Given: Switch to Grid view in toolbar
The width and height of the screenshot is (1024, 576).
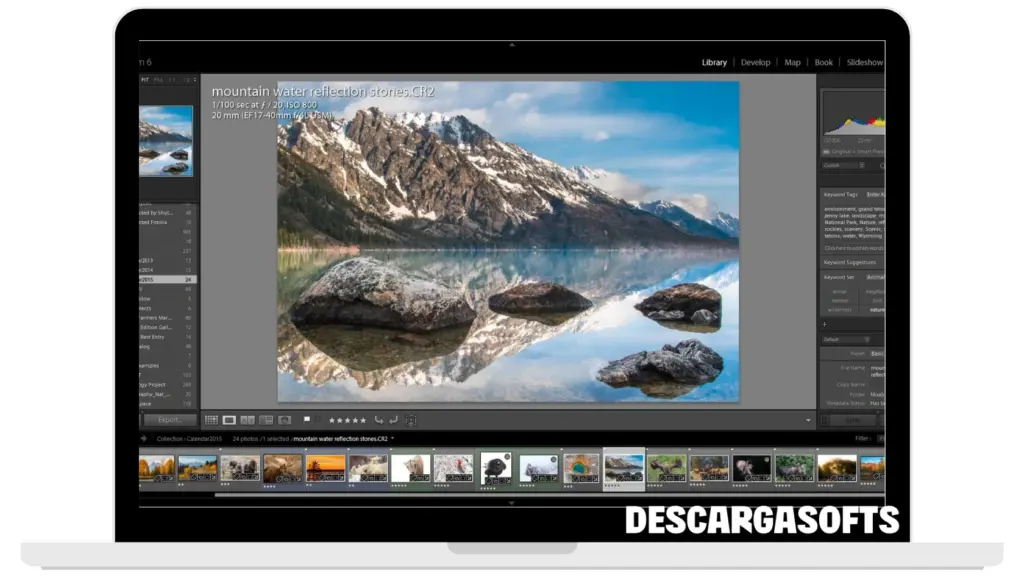Looking at the screenshot, I should 211,420.
